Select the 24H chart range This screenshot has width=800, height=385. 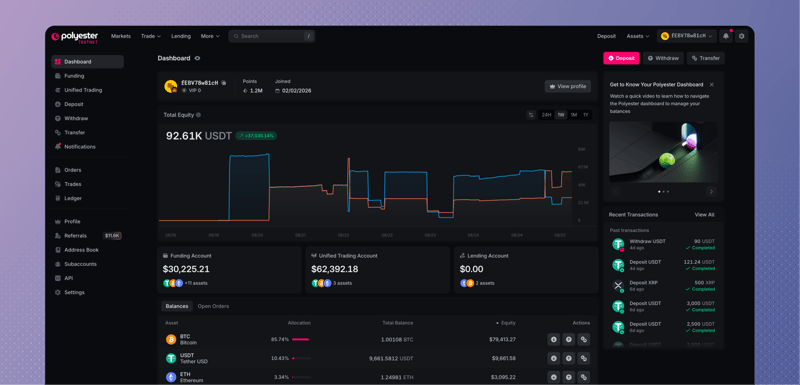(546, 115)
